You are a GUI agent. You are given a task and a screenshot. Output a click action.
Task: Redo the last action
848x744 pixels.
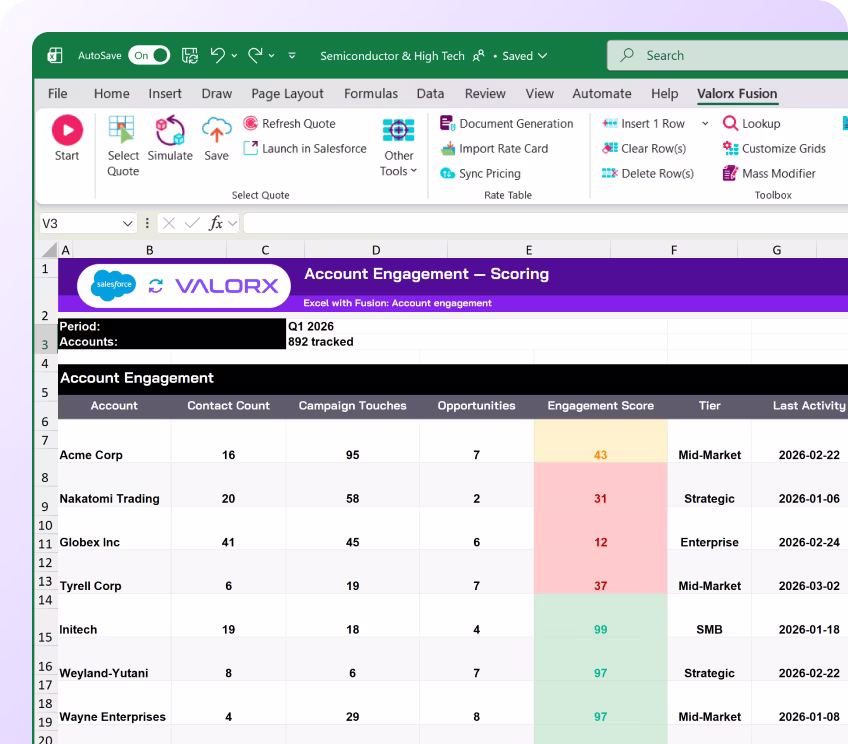tap(255, 55)
